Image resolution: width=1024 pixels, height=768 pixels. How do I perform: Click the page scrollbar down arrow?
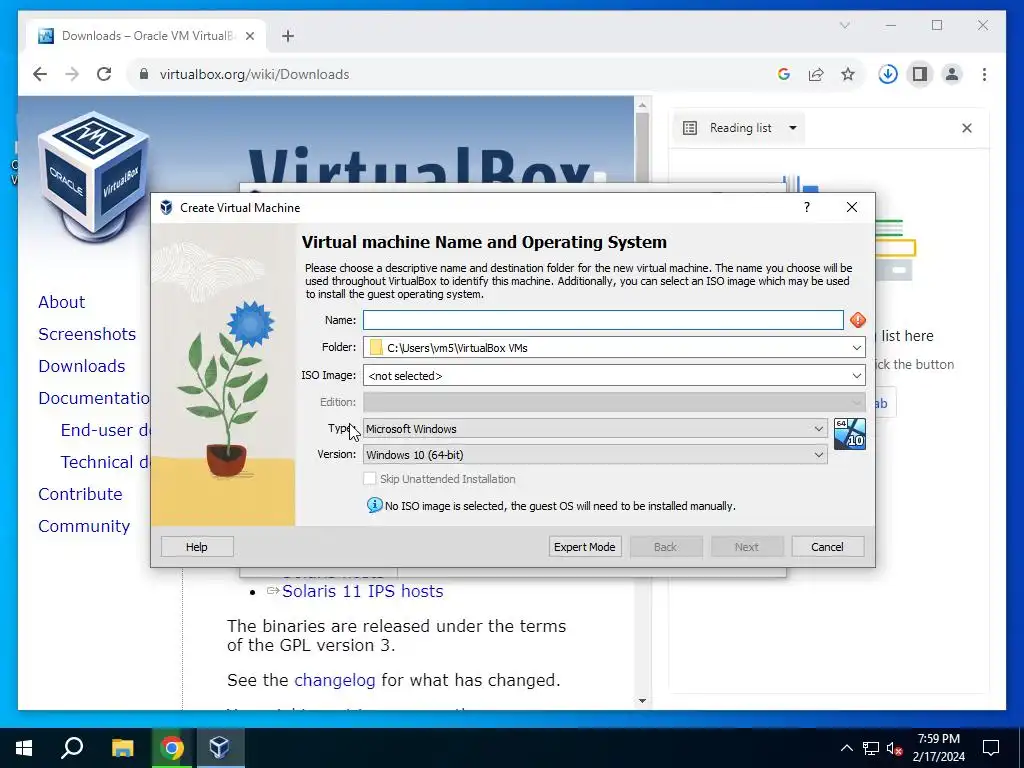click(642, 701)
